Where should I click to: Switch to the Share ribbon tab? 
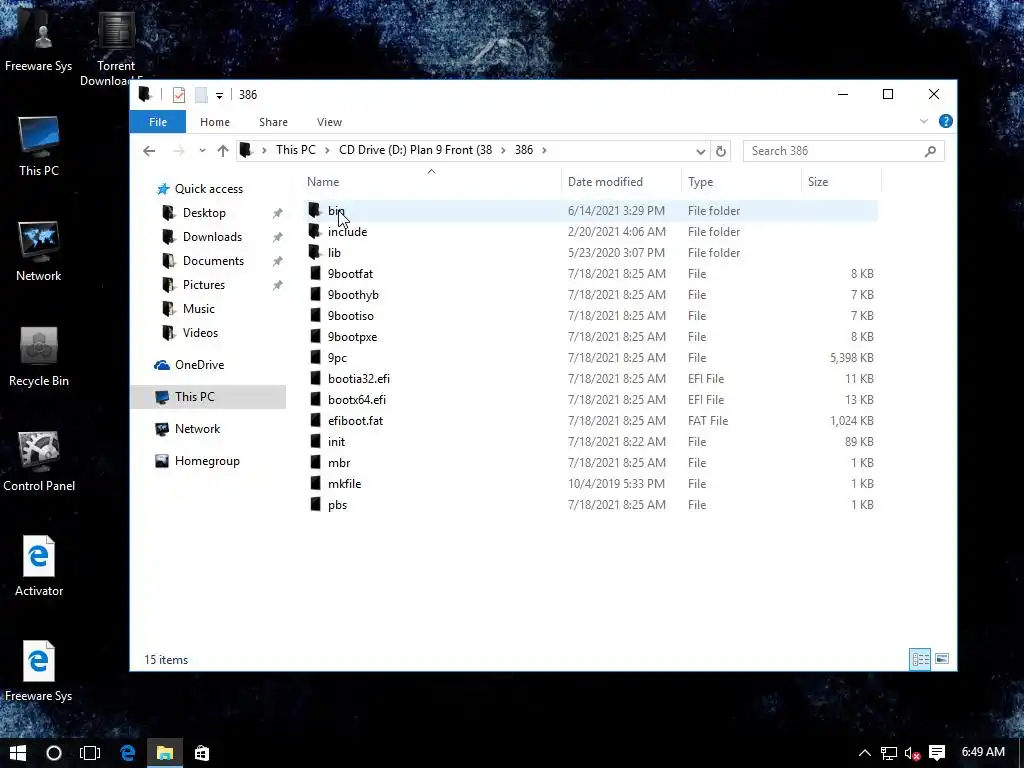pos(273,122)
